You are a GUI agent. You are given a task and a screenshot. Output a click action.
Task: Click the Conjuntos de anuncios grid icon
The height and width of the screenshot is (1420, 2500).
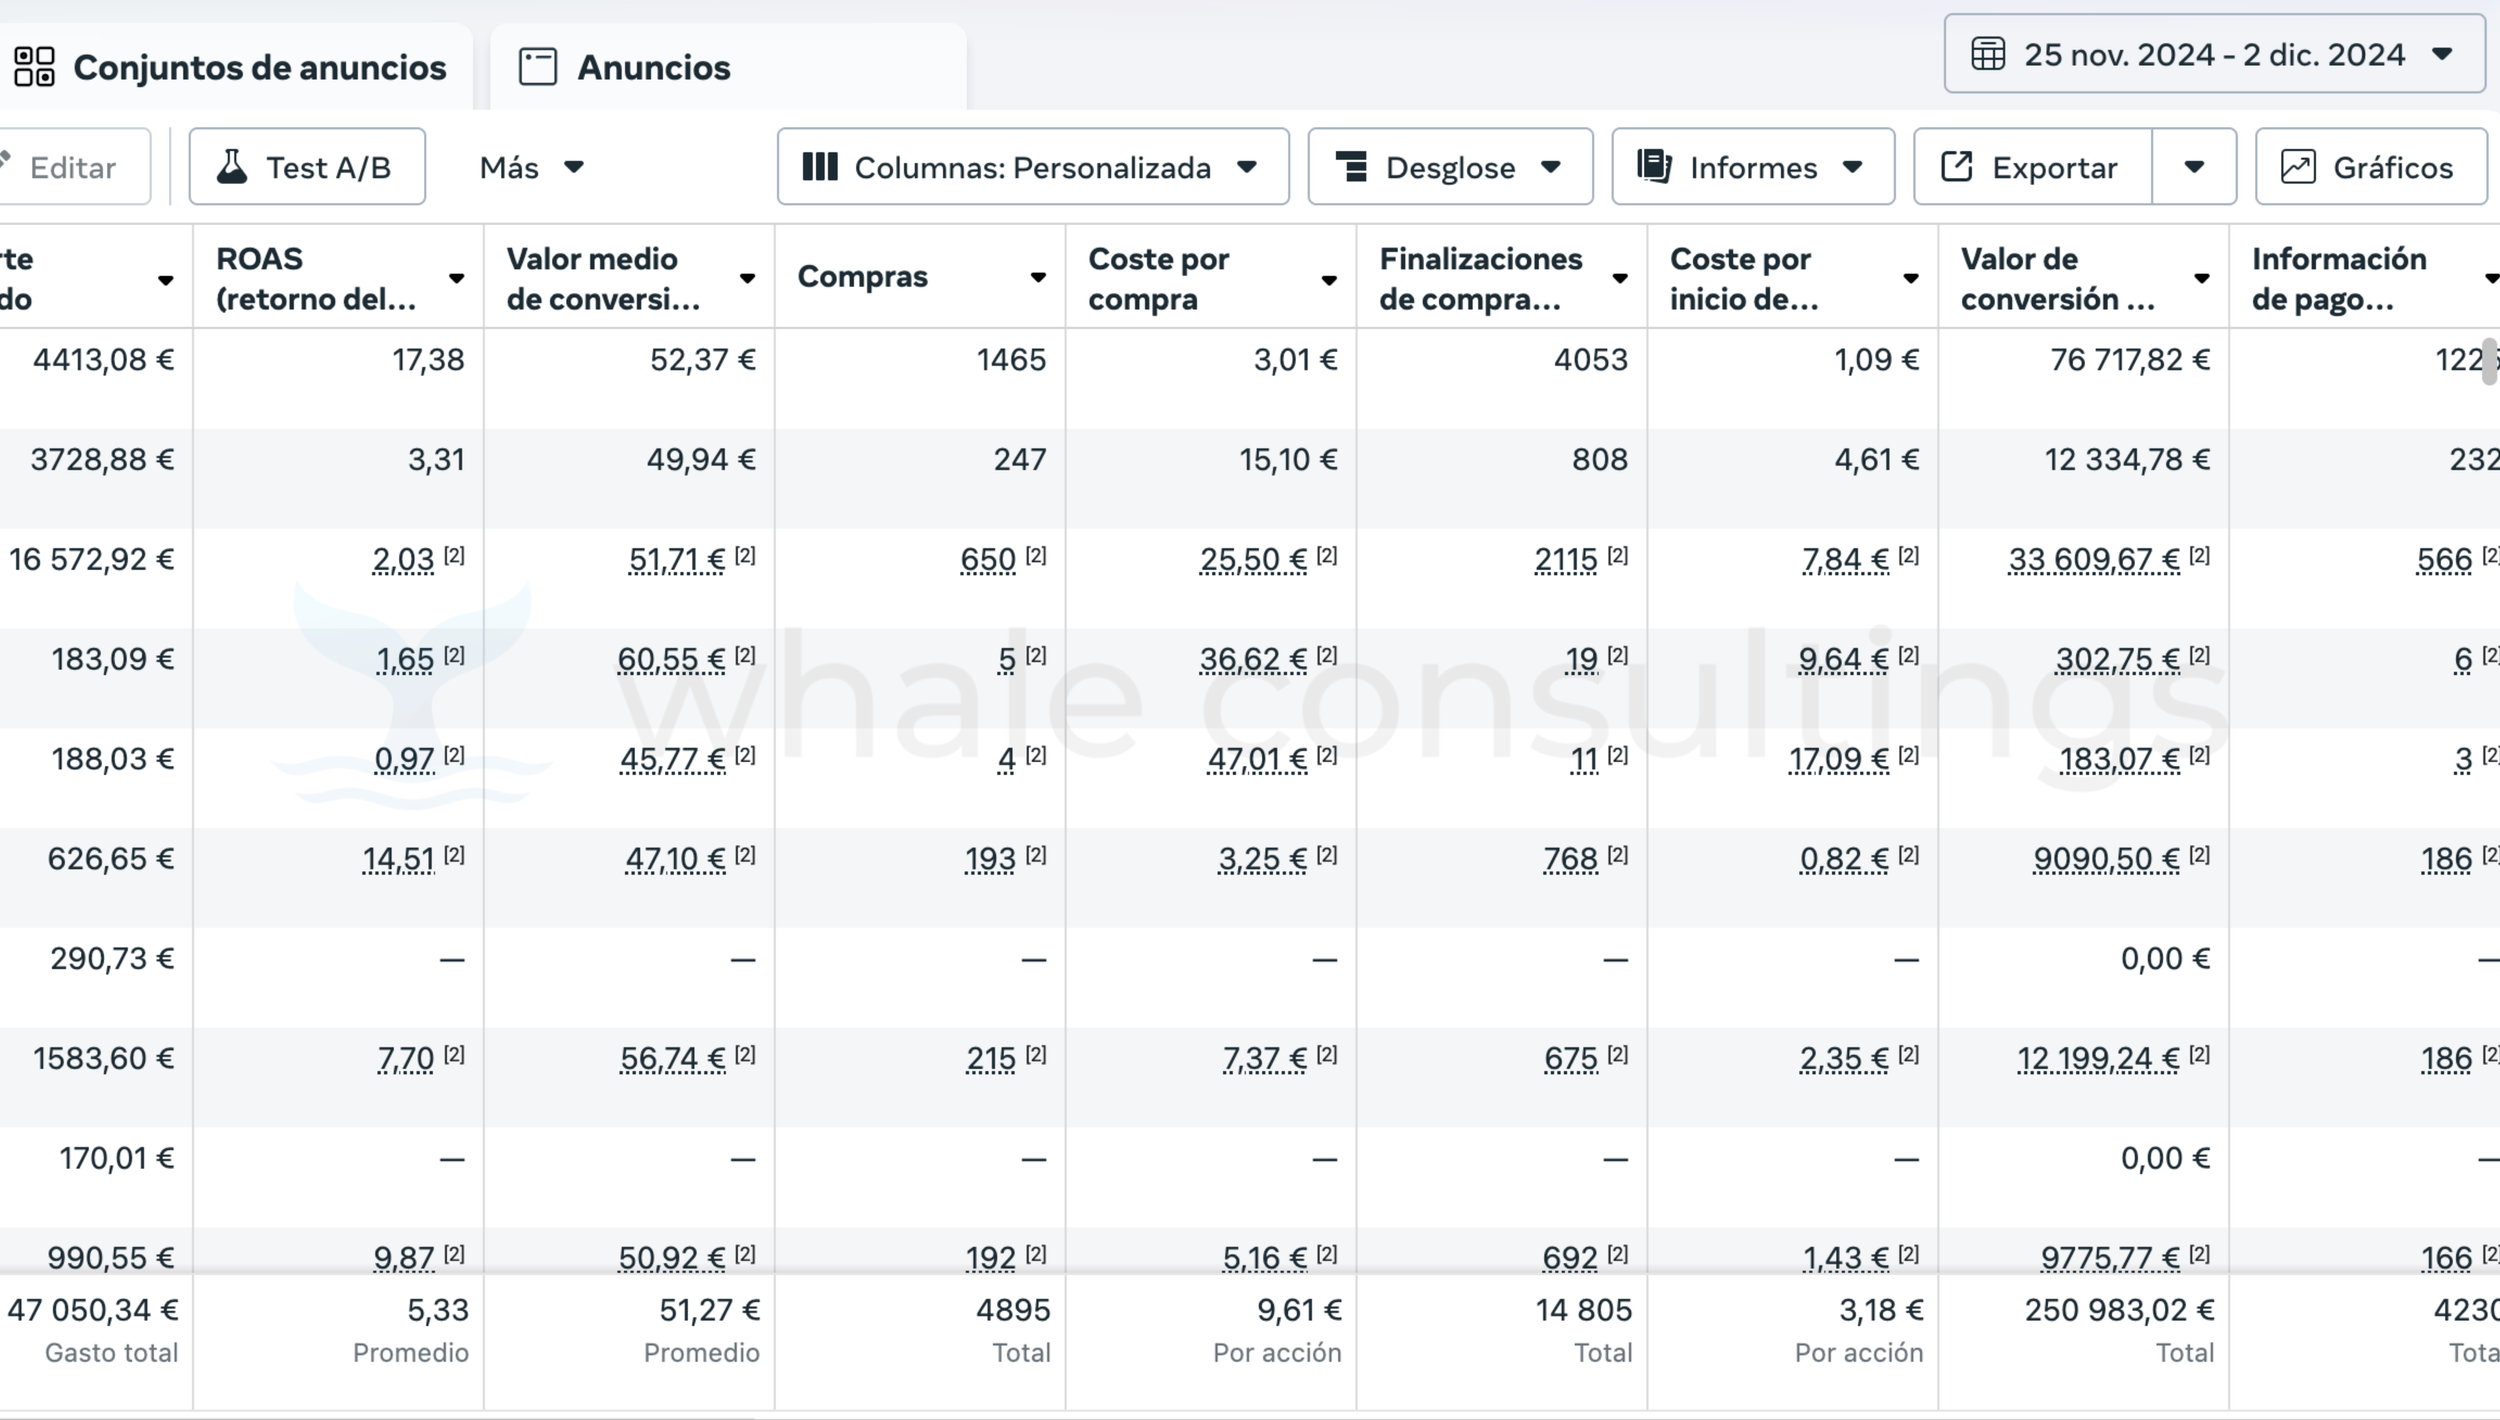point(34,67)
